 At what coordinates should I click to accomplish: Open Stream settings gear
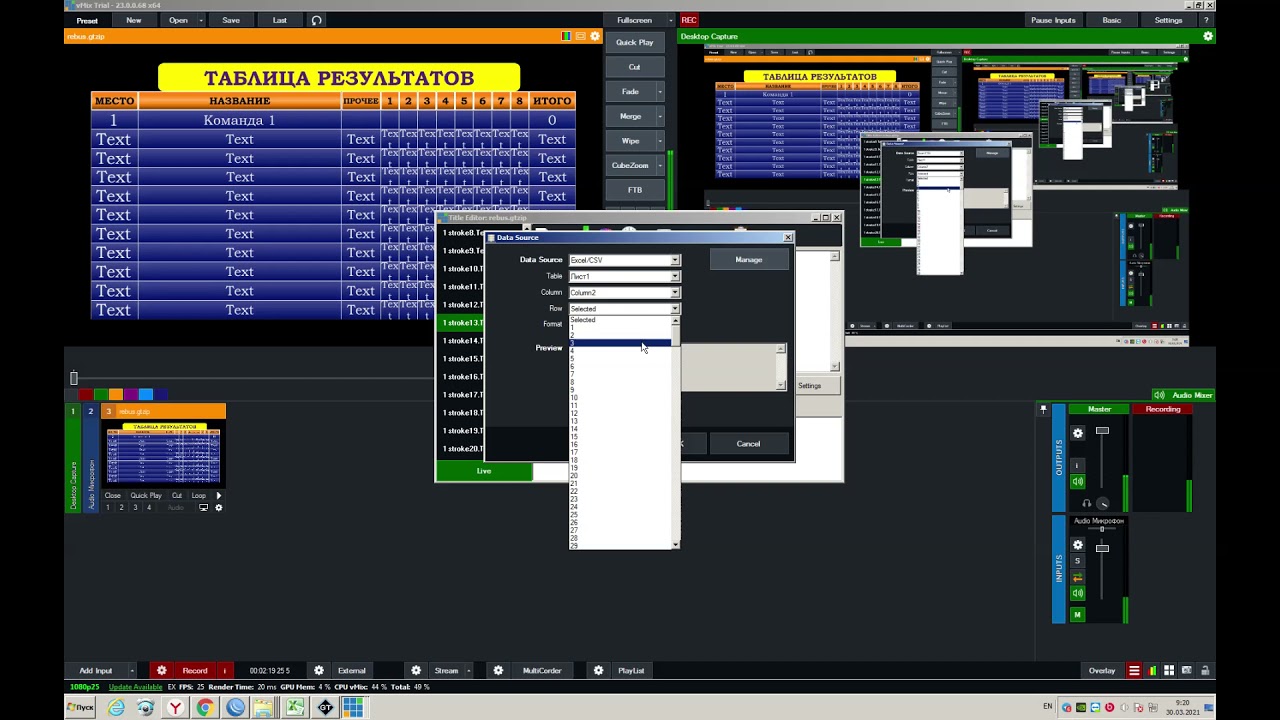(x=416, y=671)
